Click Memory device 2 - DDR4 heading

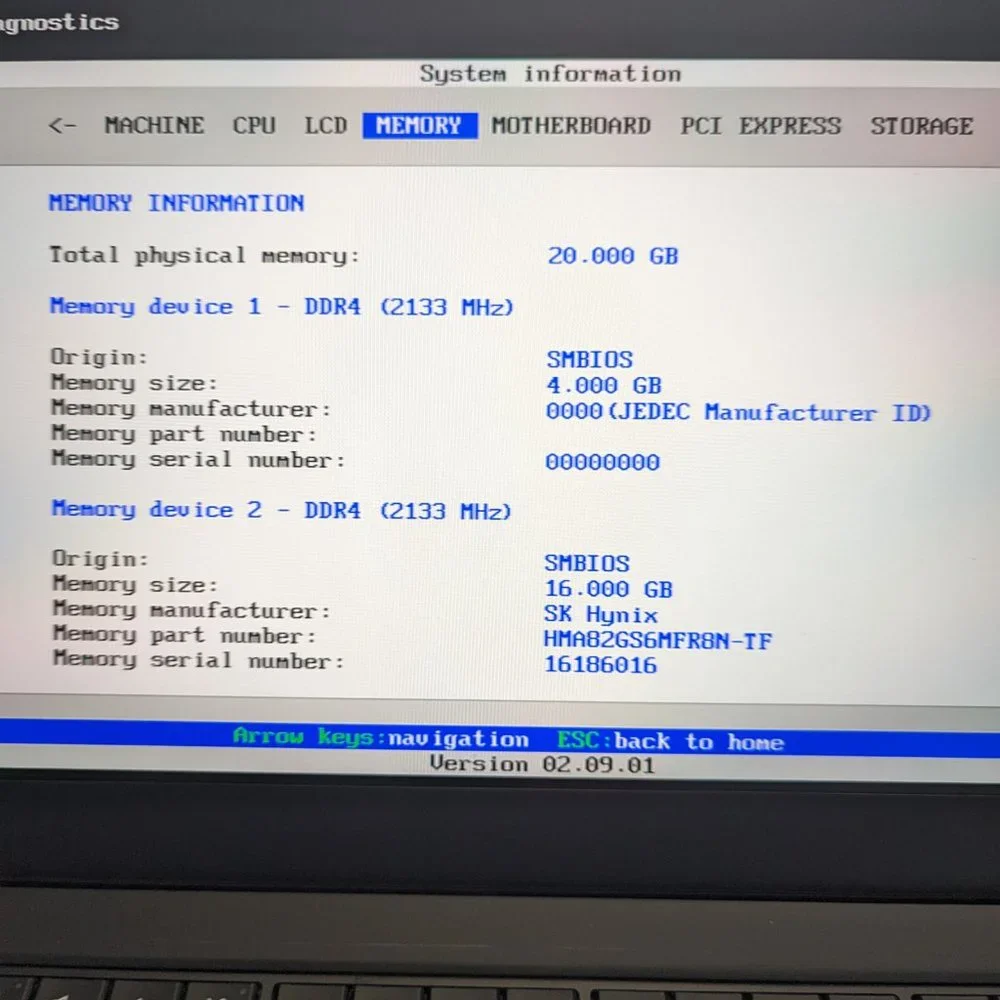tap(282, 510)
